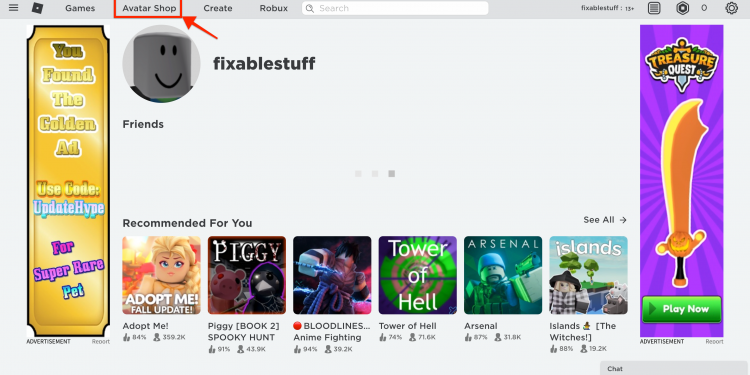Open the Avatar Shop tab
Image resolution: width=750 pixels, height=375 pixels.
149,8
